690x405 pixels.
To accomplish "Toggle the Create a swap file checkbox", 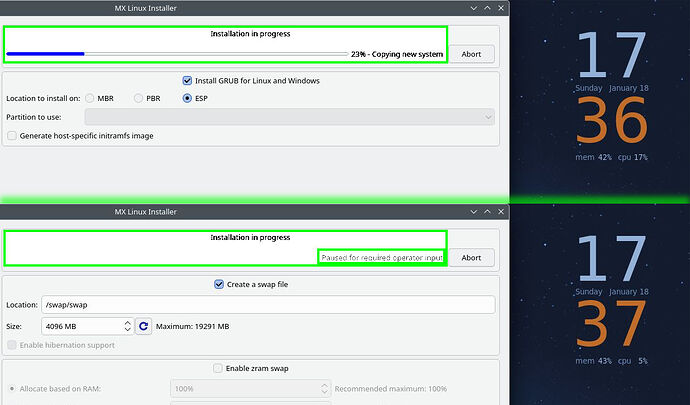I will click(219, 284).
